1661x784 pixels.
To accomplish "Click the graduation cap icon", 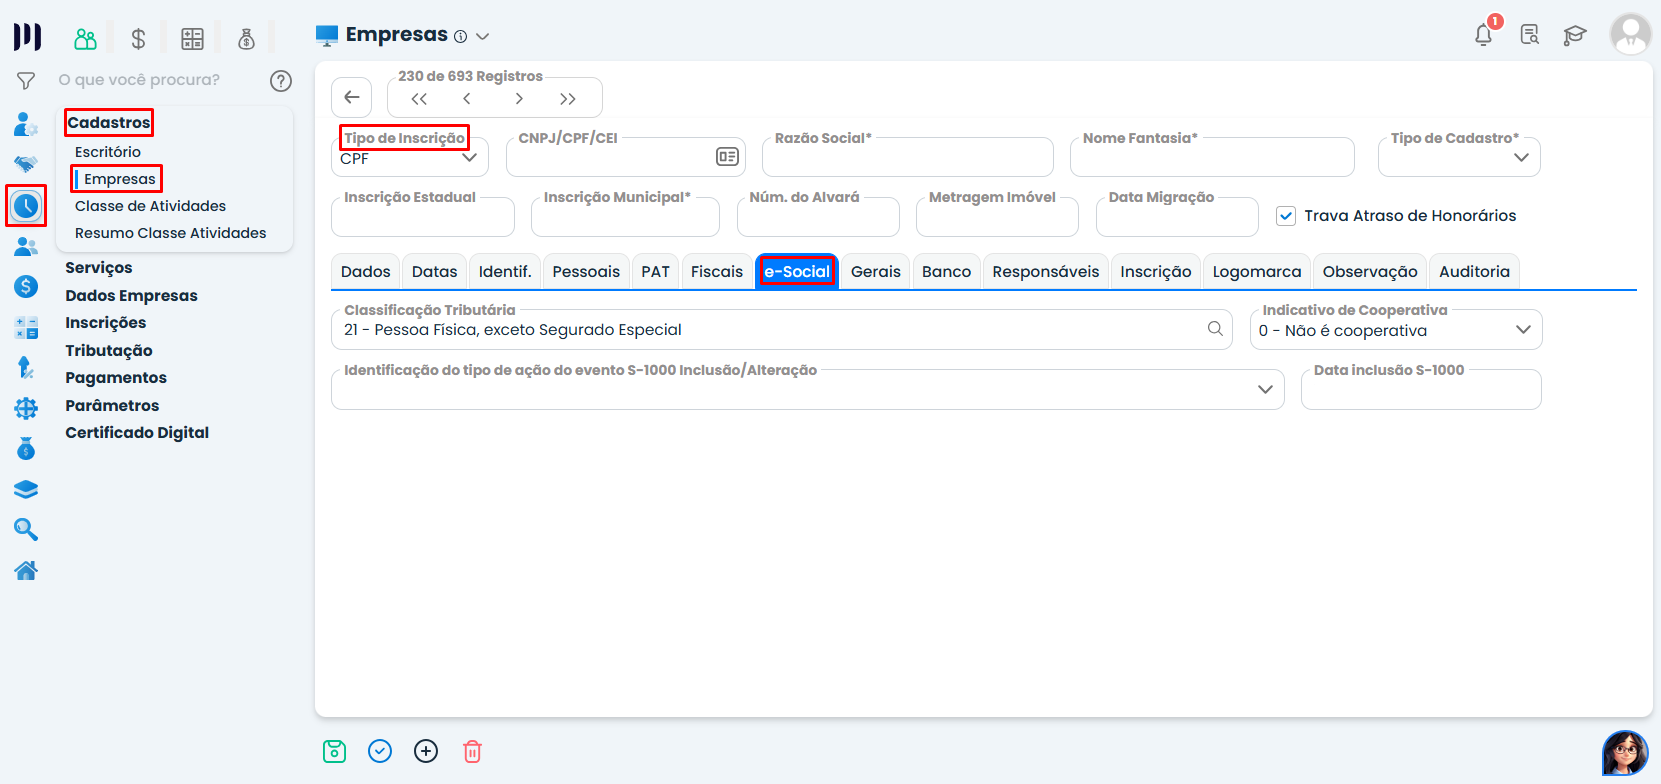I will coord(1575,36).
